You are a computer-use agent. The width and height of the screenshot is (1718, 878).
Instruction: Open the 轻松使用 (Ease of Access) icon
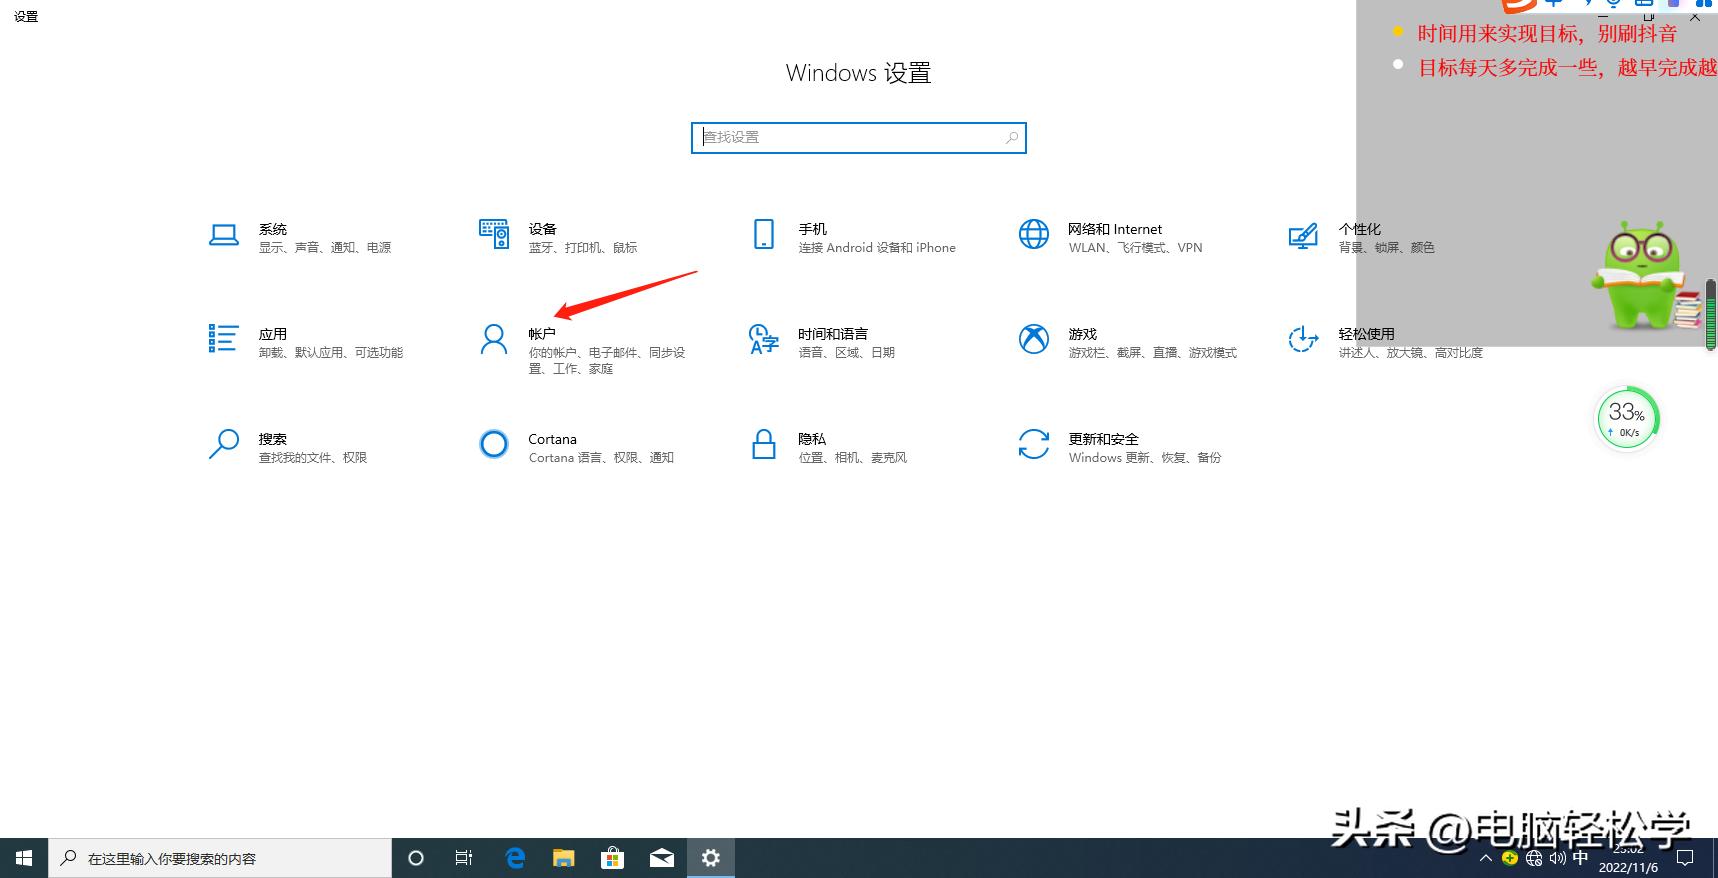1303,339
